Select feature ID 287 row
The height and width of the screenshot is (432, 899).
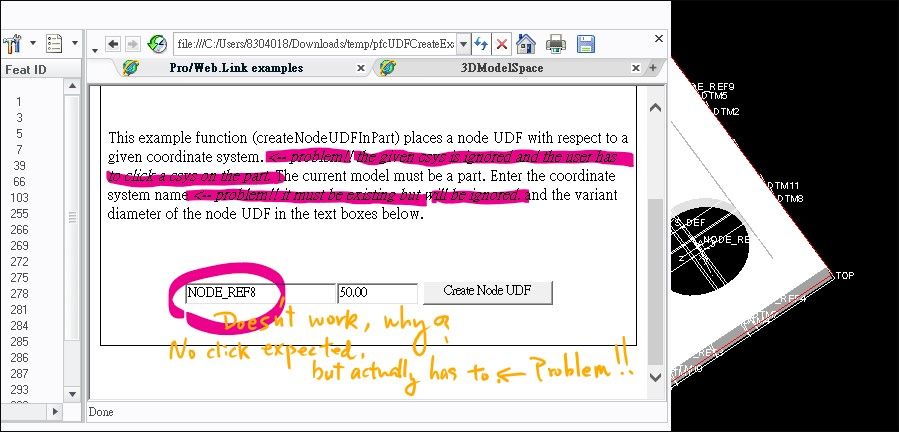[19, 373]
